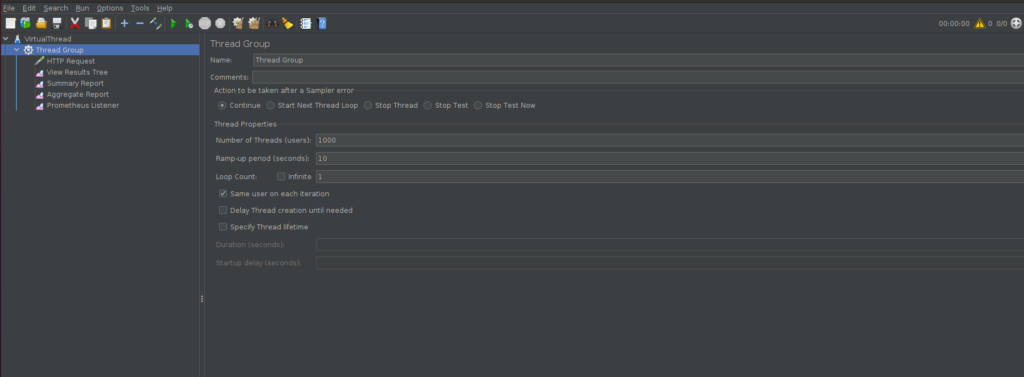
Task: Uncheck Same user on each iteration
Action: click(223, 193)
